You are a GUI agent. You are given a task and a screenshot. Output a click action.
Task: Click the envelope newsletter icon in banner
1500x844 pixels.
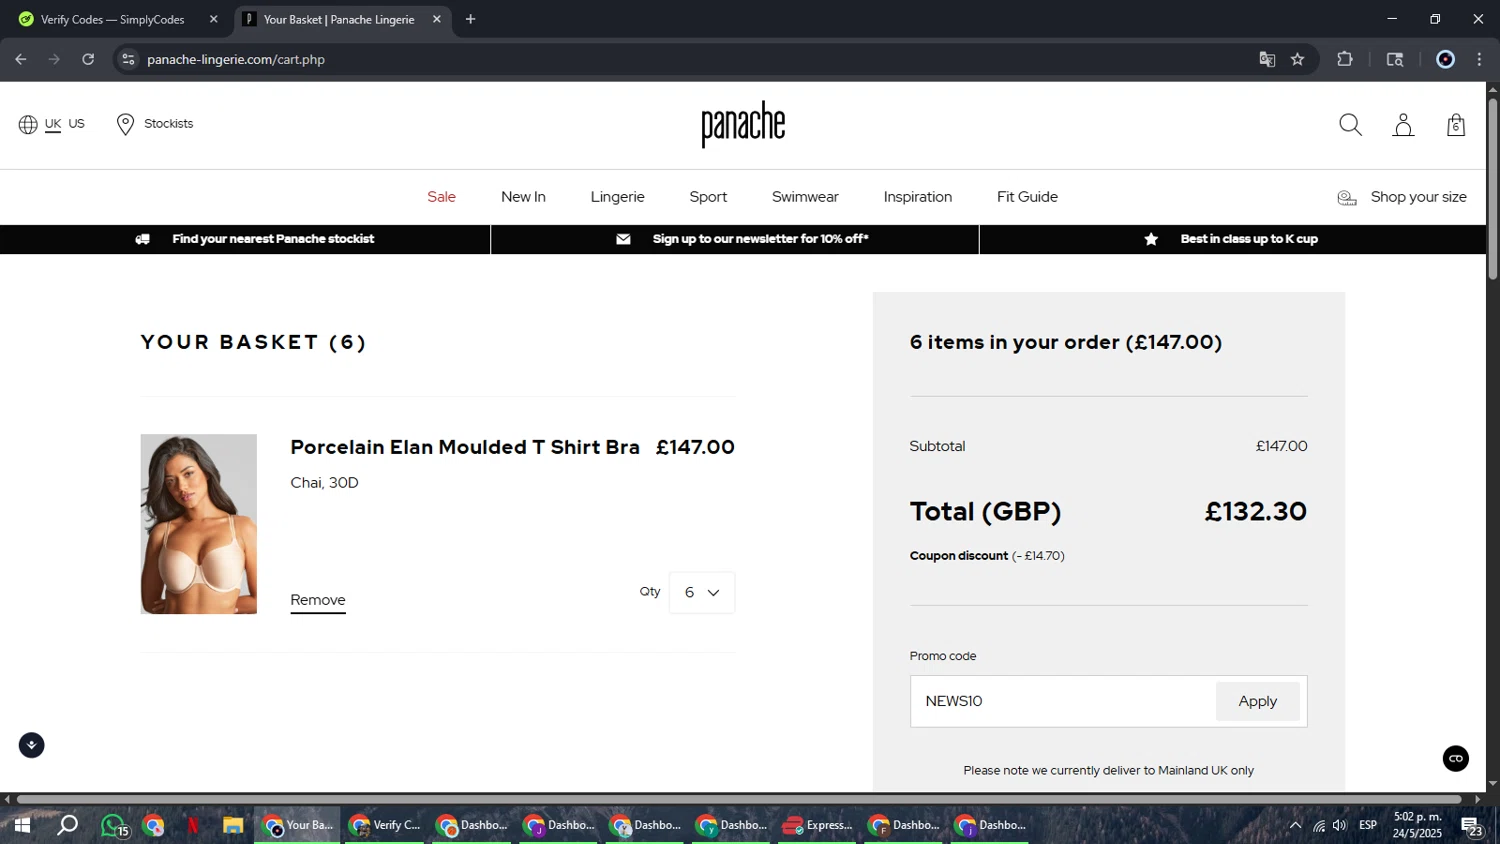[623, 239]
